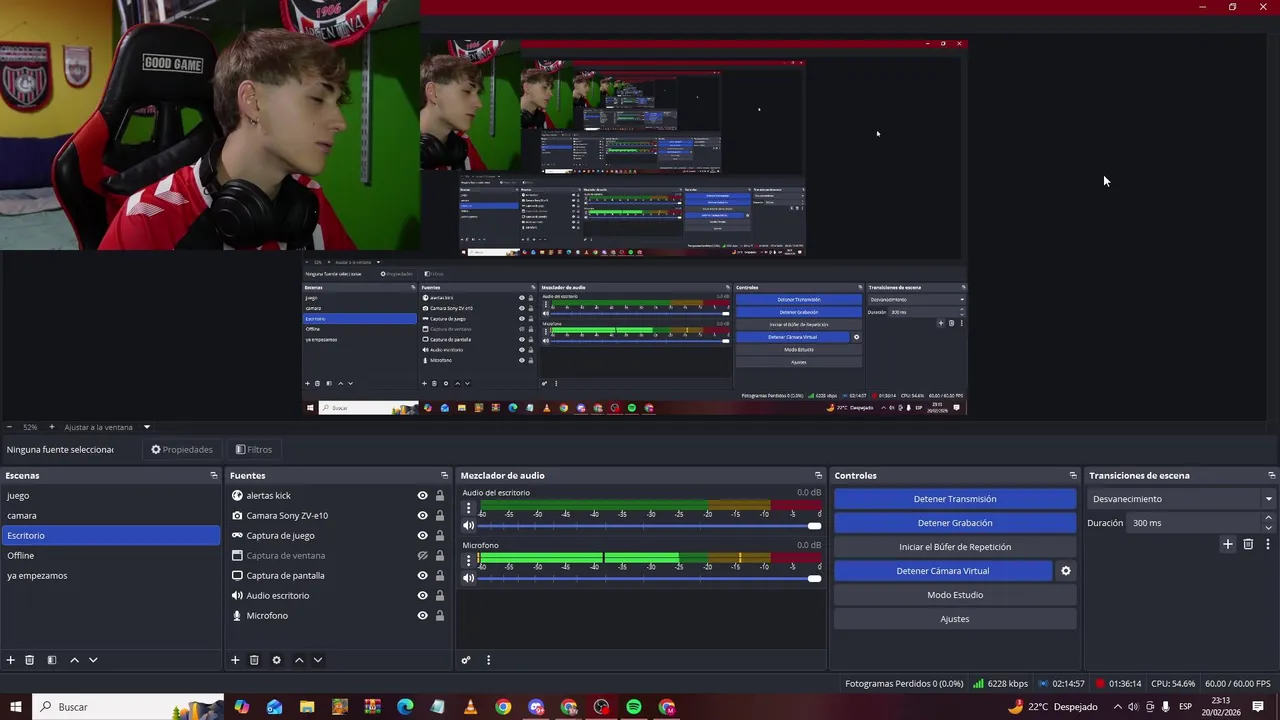Open scene filters icon in Escenas toolbar

pyautogui.click(x=52, y=660)
